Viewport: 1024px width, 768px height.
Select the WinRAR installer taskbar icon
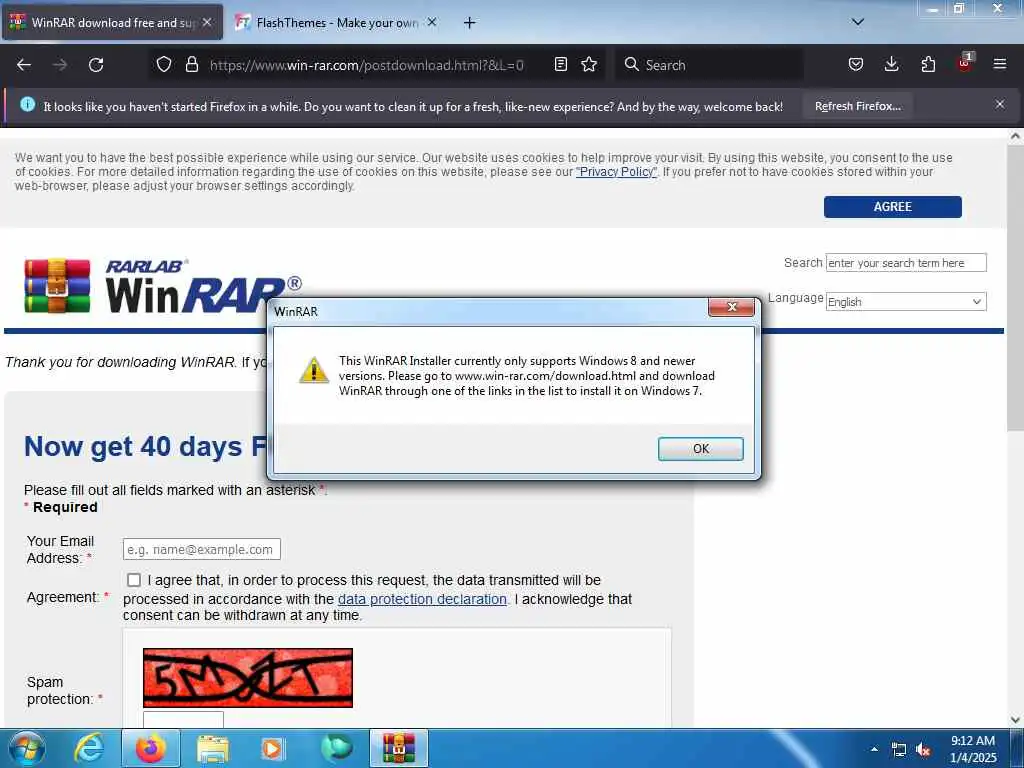click(399, 748)
